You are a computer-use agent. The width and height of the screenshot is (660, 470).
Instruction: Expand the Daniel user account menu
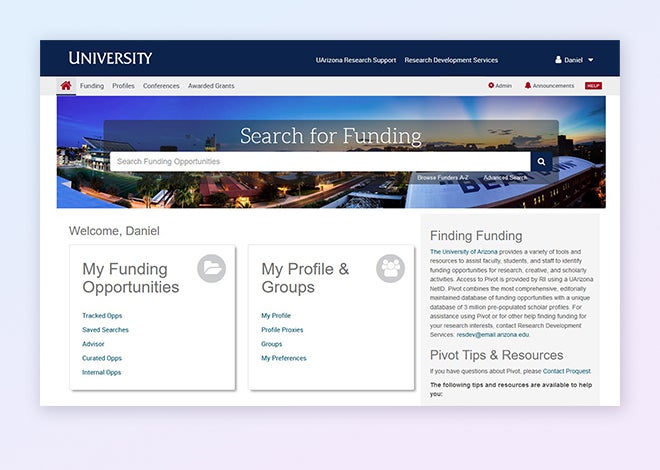[x=574, y=60]
